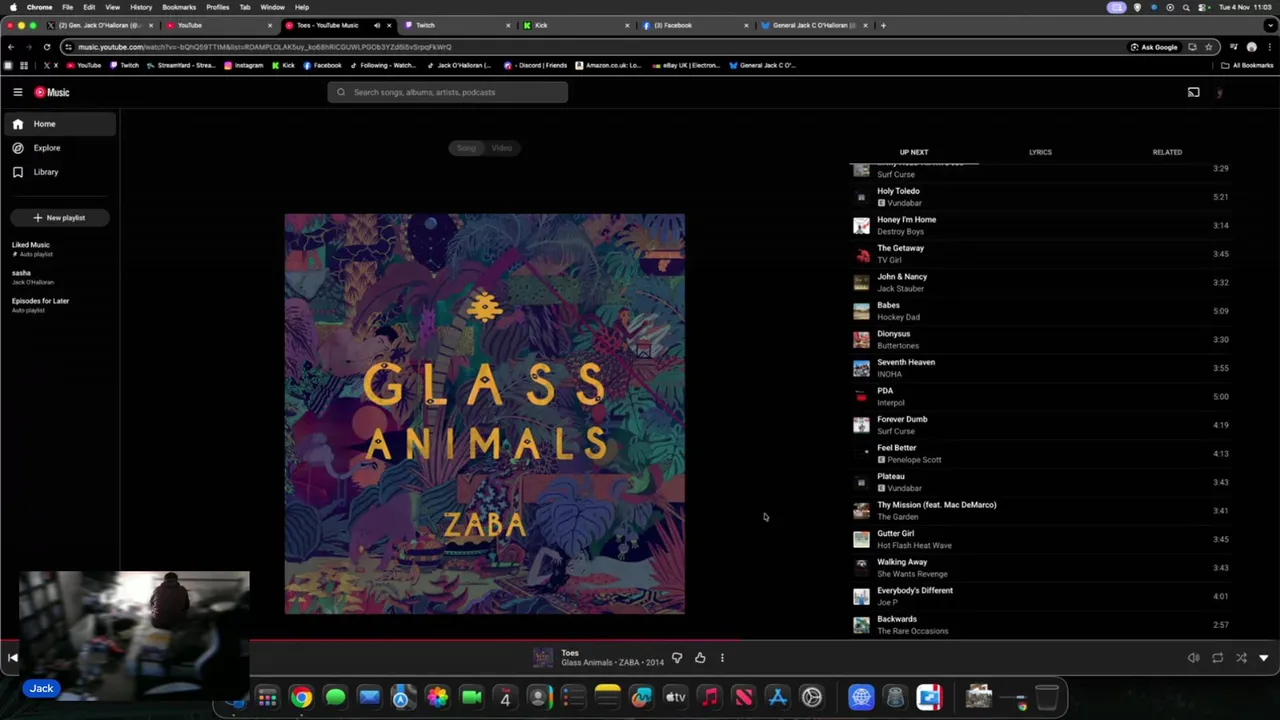Switch to the Kick browser tab

pyautogui.click(x=575, y=25)
